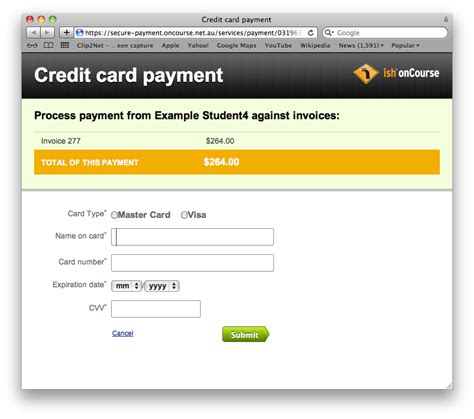Open the Reading List glasses icon
Screen dimensions: 474x419
click(32, 45)
